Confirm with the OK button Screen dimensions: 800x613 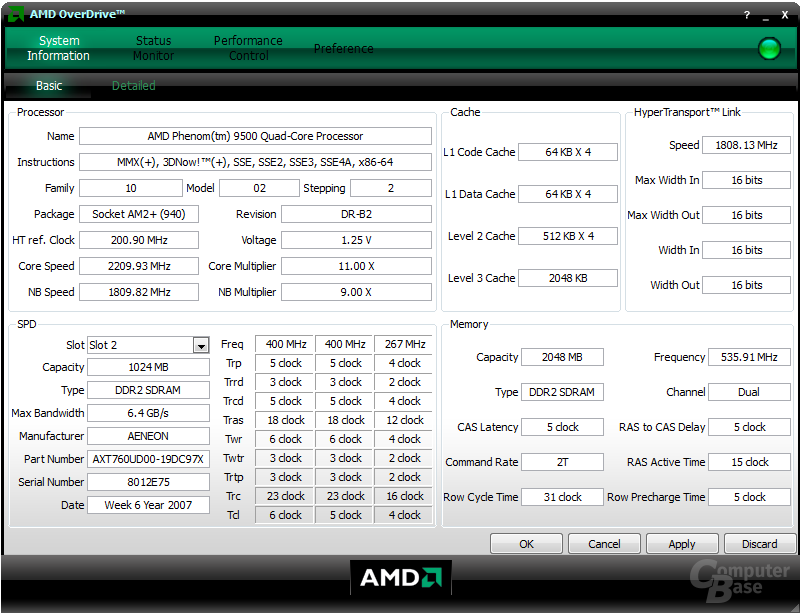pyautogui.click(x=526, y=544)
